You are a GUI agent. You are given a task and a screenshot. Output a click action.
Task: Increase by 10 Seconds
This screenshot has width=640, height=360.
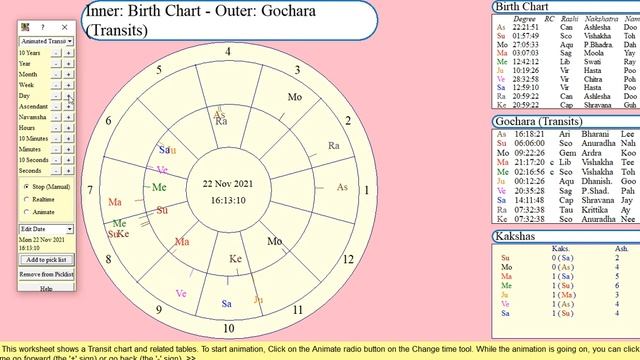(69, 160)
